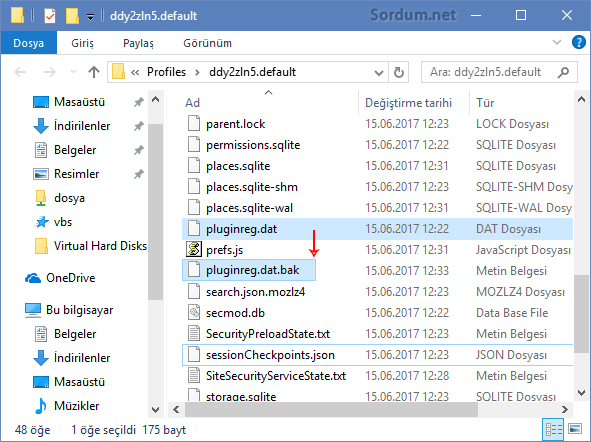Click the pin icon beside Resimler
Image resolution: width=591 pixels, height=442 pixels.
click(x=139, y=174)
